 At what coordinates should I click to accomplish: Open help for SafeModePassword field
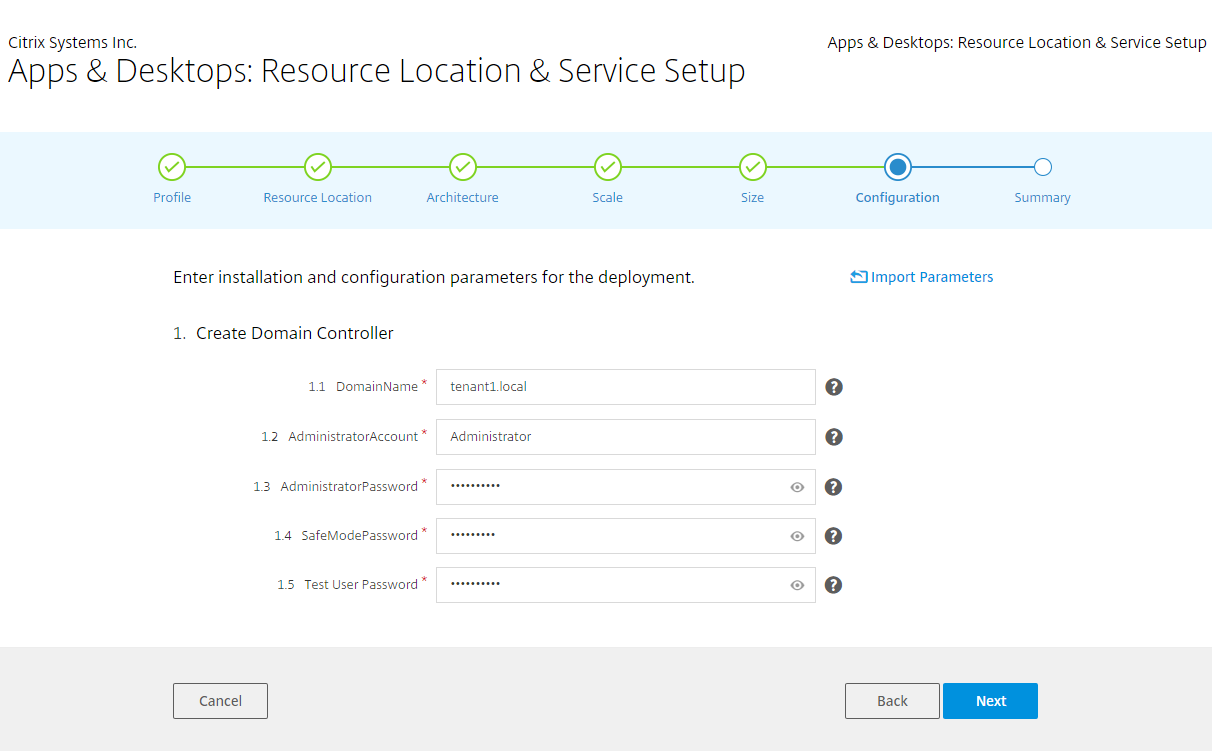(834, 536)
